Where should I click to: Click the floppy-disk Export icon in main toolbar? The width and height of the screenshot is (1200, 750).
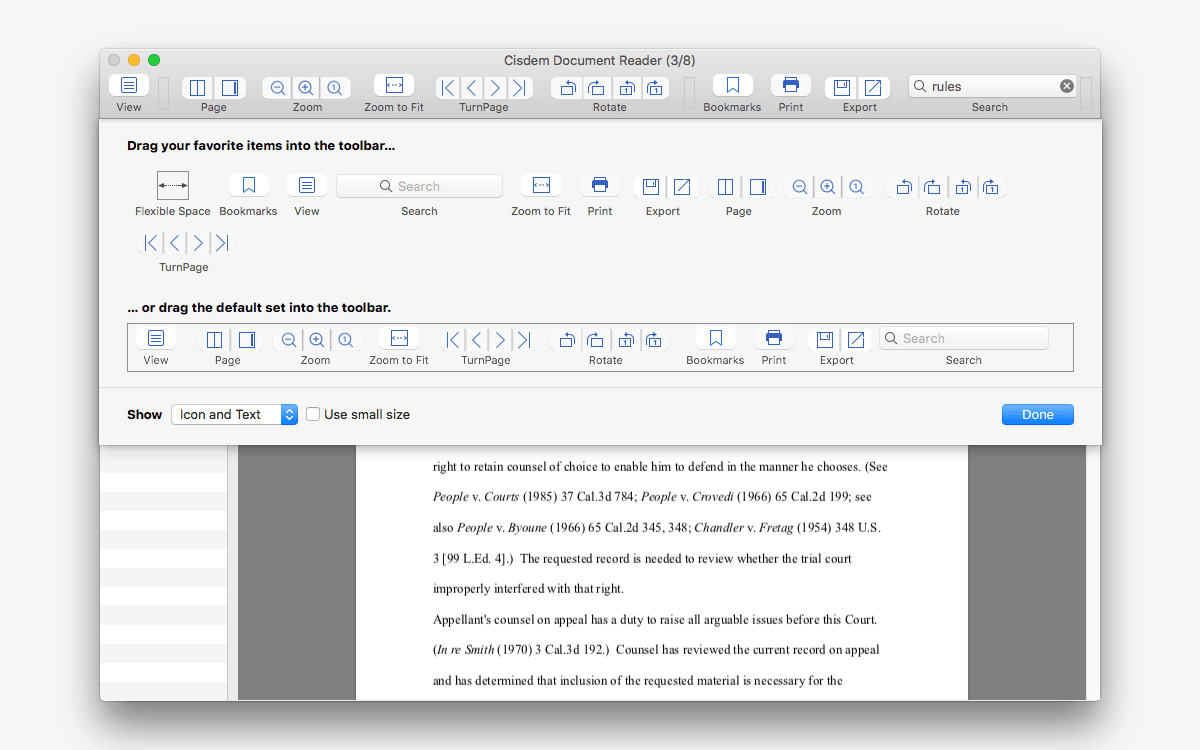point(842,88)
